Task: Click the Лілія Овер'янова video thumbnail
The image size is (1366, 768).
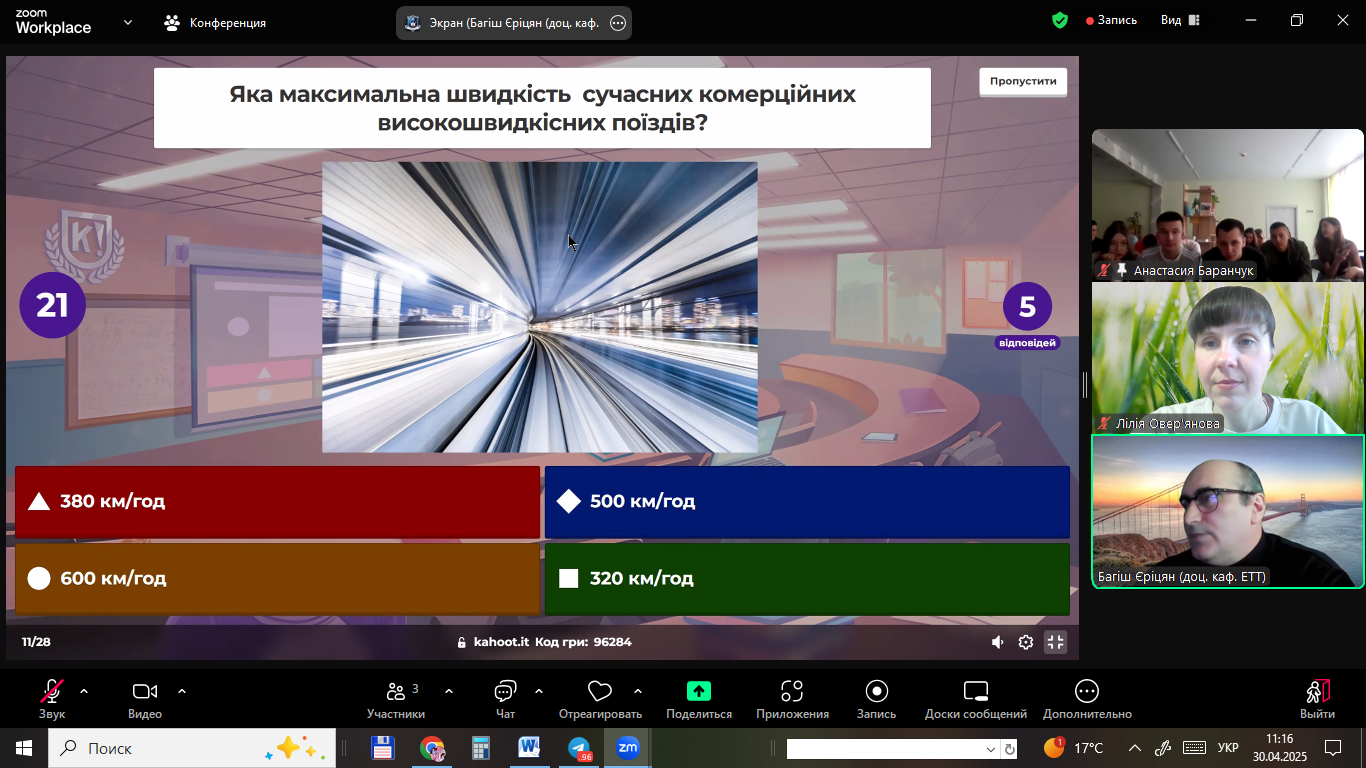Action: coord(1228,358)
